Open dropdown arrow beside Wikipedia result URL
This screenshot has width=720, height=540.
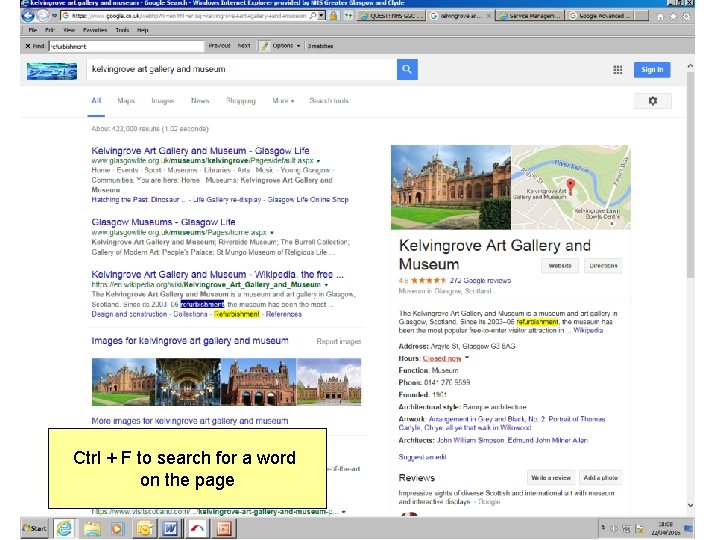pyautogui.click(x=326, y=285)
